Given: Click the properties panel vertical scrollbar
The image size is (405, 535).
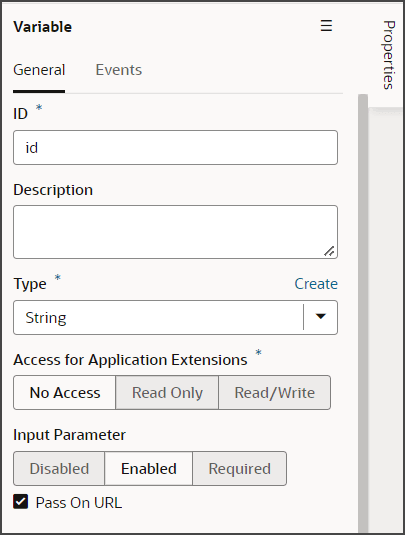Looking at the screenshot, I should [x=363, y=314].
